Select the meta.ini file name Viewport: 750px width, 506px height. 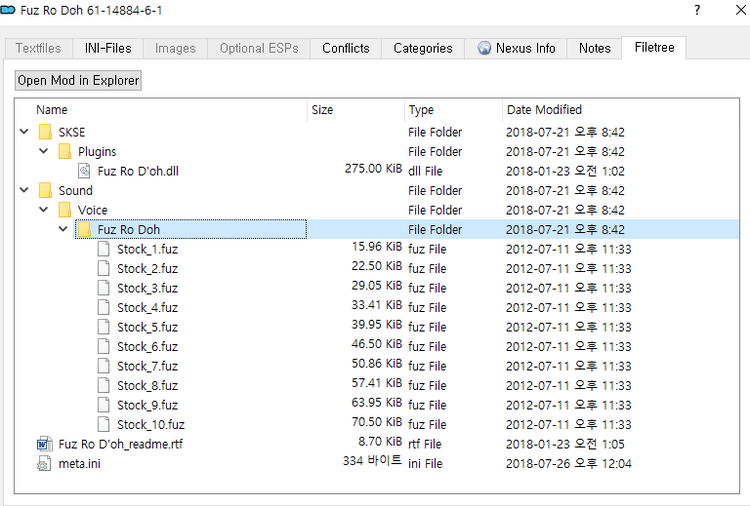pos(79,463)
